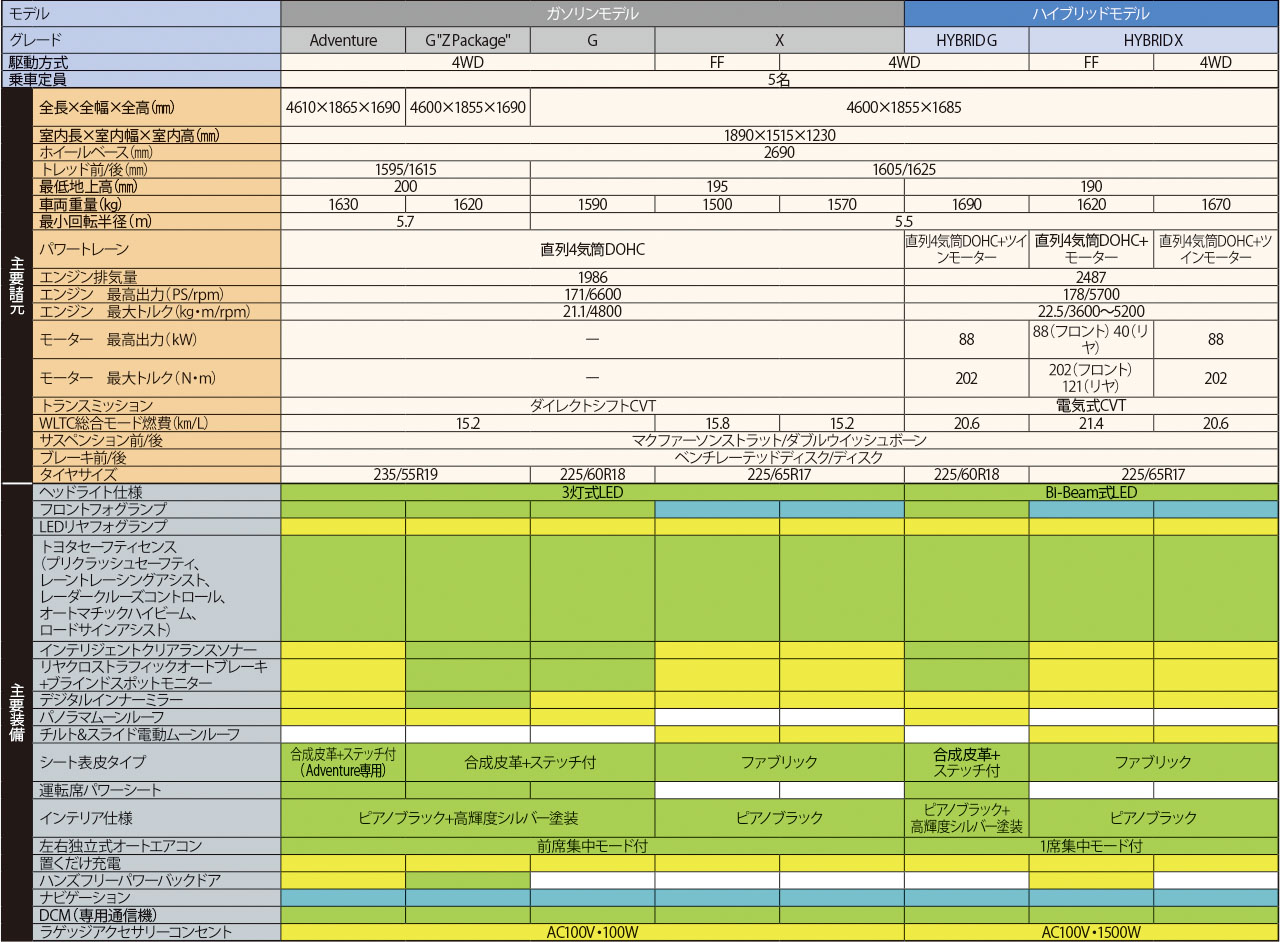
Task: Click the トランスミッション row label
Action: coord(157,406)
